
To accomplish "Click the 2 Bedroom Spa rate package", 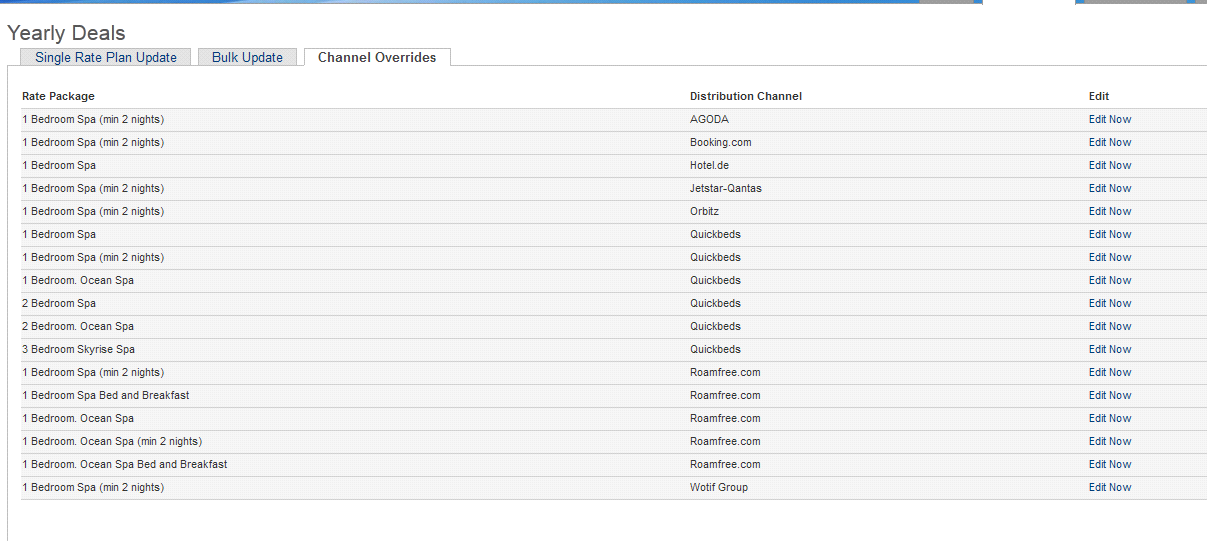I will pyautogui.click(x=59, y=303).
